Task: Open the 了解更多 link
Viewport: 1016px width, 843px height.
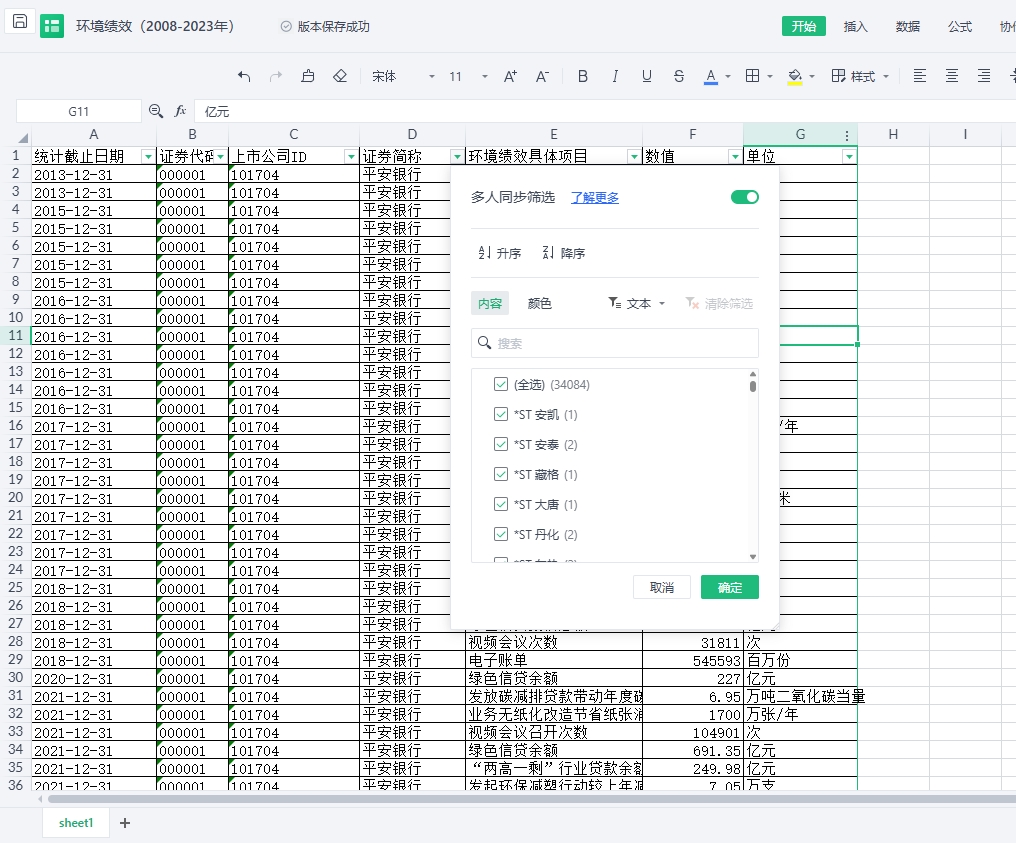Action: 595,197
